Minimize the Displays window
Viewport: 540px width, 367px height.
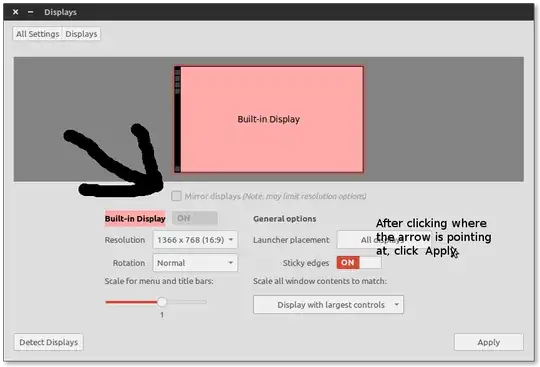coord(30,12)
